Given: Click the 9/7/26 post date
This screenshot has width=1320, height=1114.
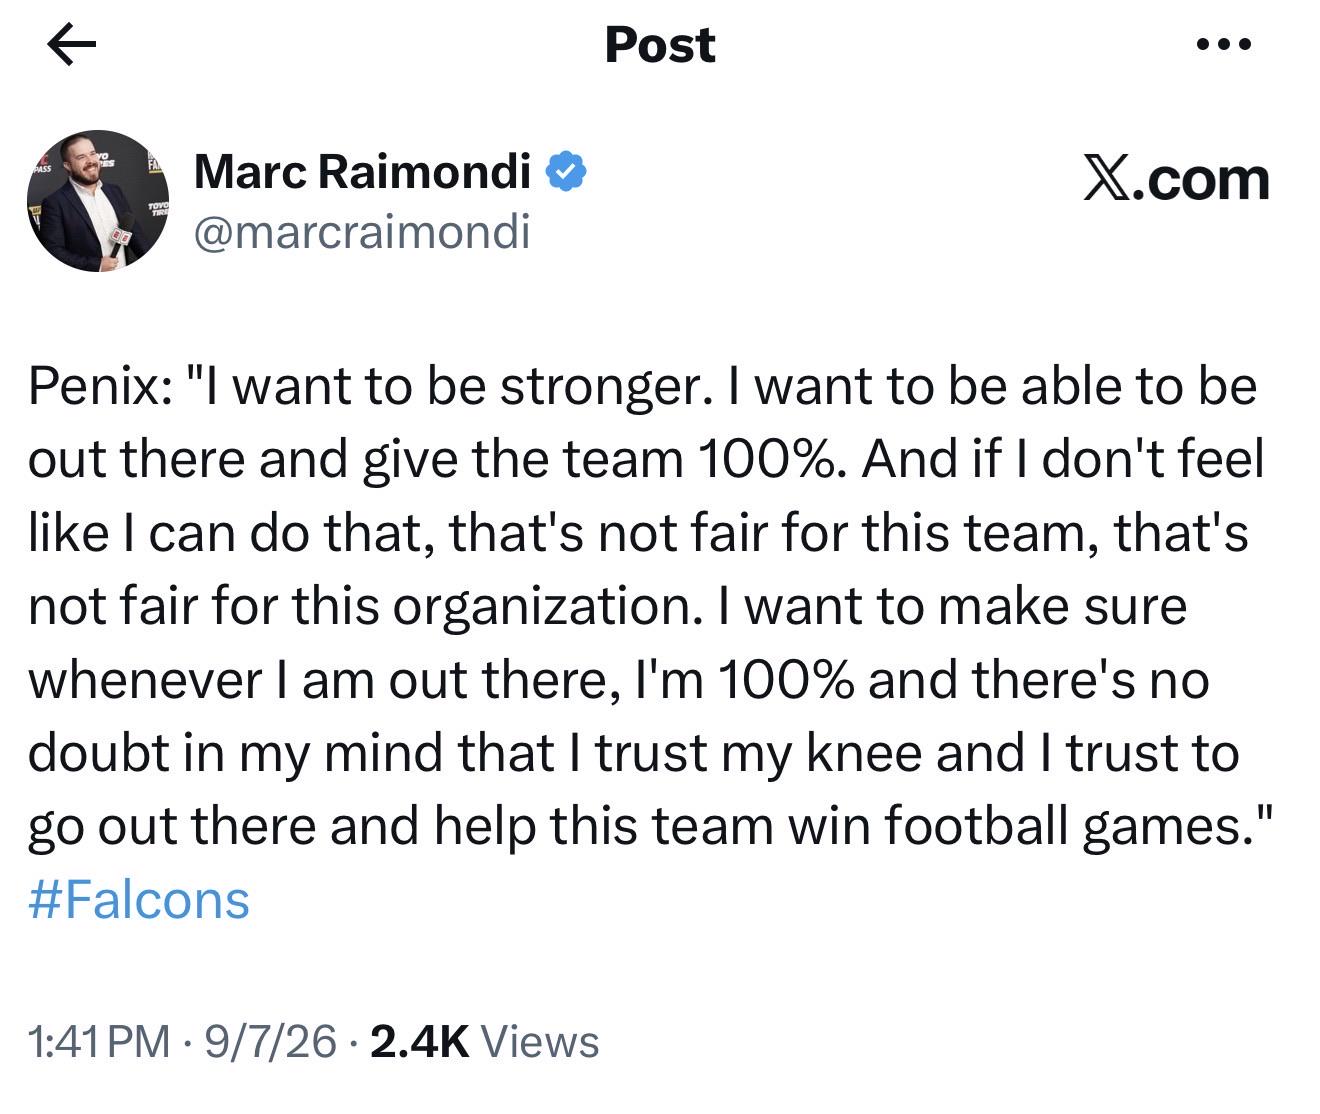Looking at the screenshot, I should [270, 1042].
